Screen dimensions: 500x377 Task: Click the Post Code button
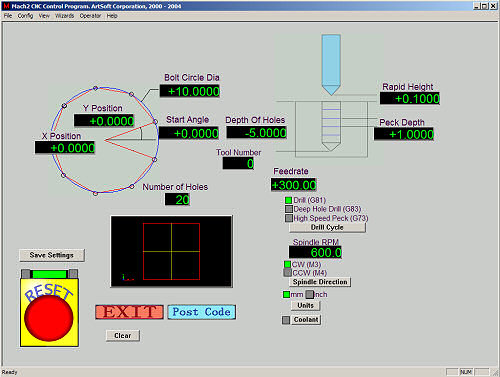point(202,312)
